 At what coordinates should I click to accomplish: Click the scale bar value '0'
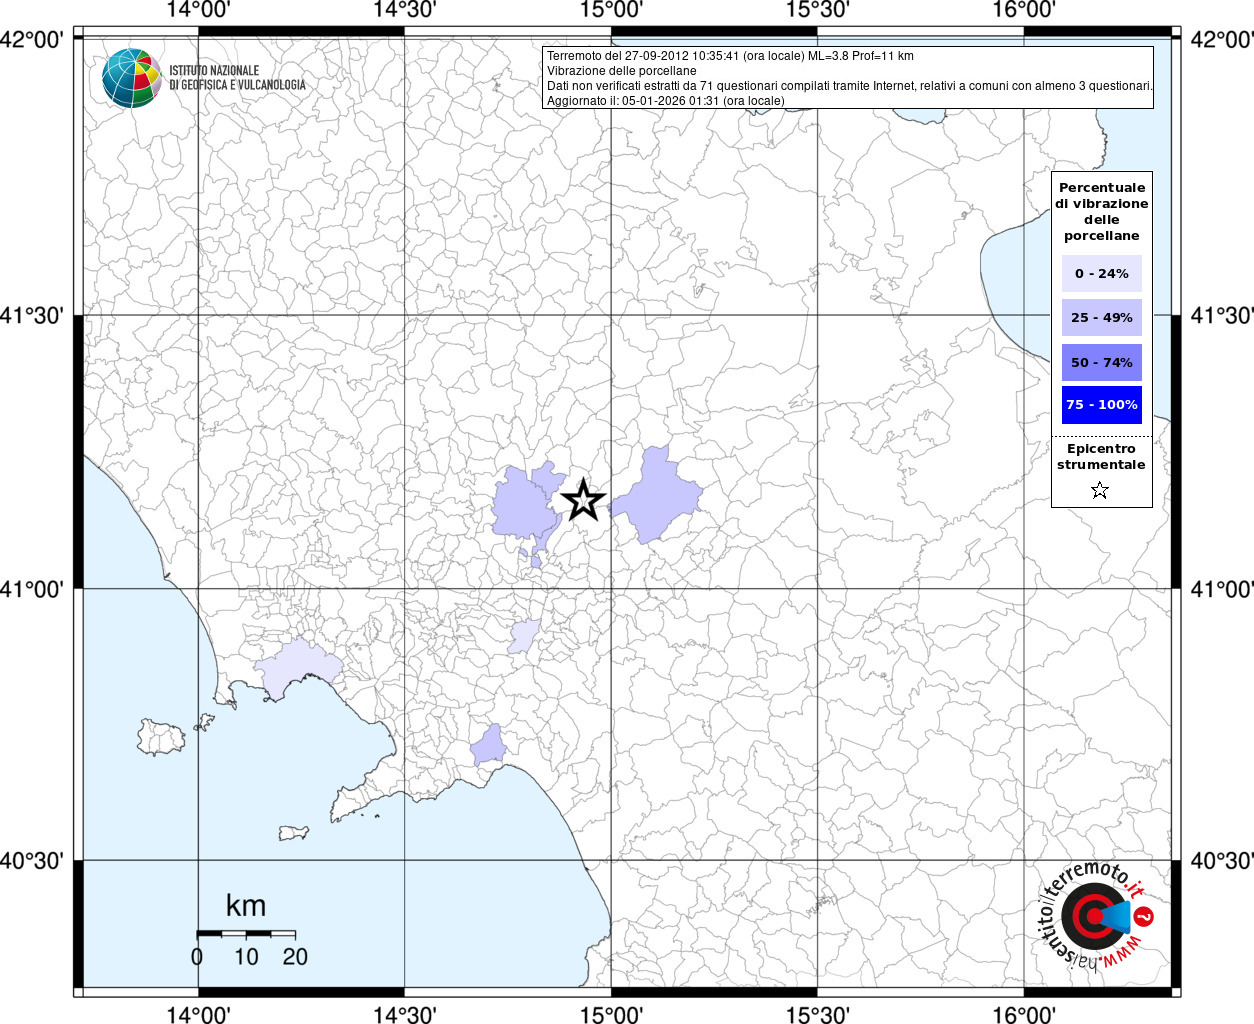coord(197,956)
